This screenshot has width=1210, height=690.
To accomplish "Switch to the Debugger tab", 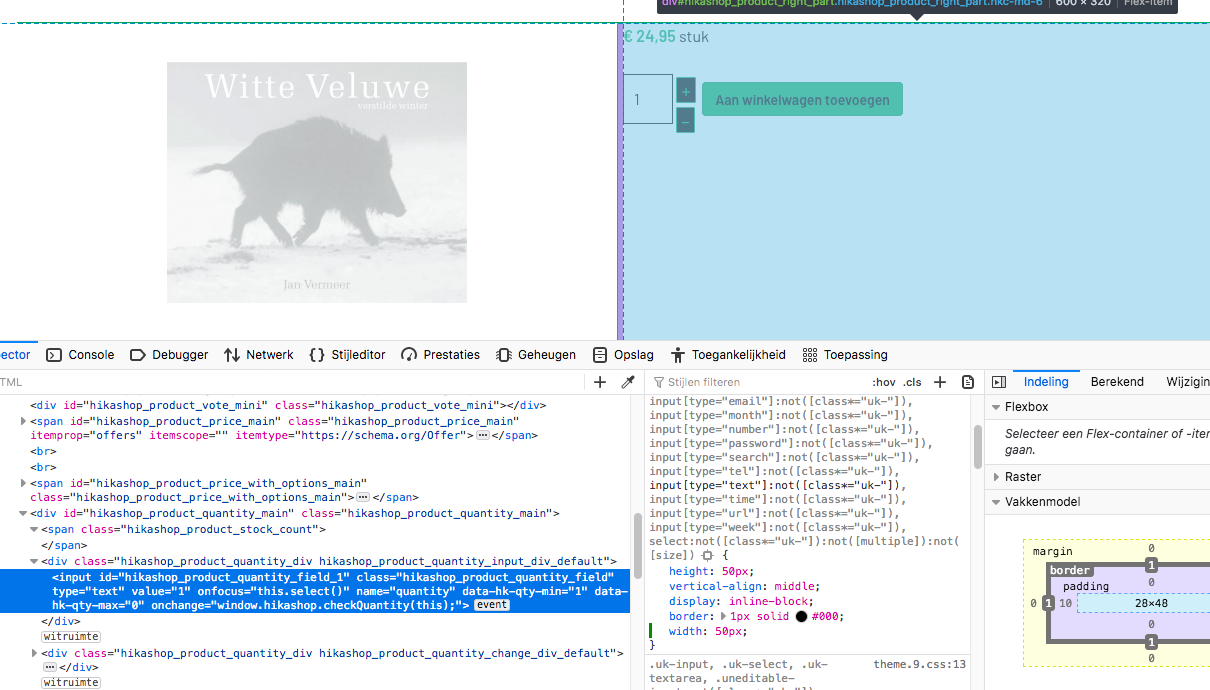I will click(x=169, y=355).
